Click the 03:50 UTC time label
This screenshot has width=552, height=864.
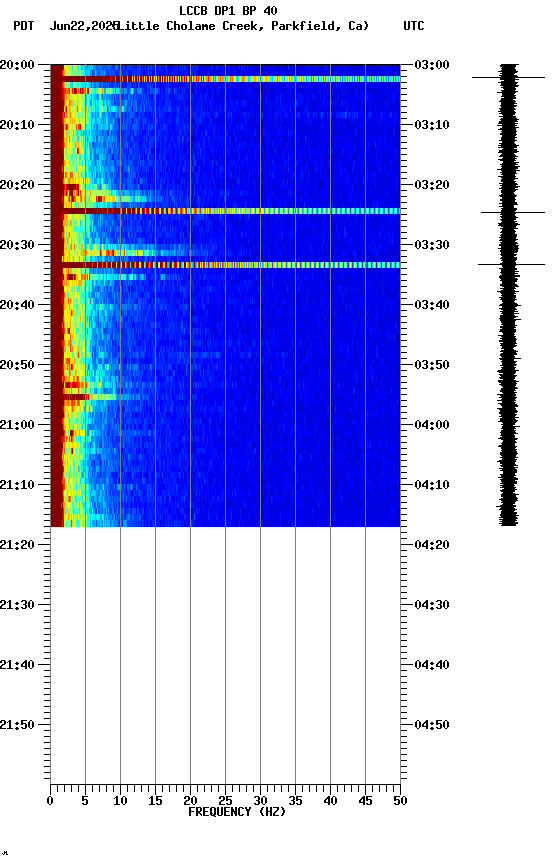pyautogui.click(x=432, y=365)
